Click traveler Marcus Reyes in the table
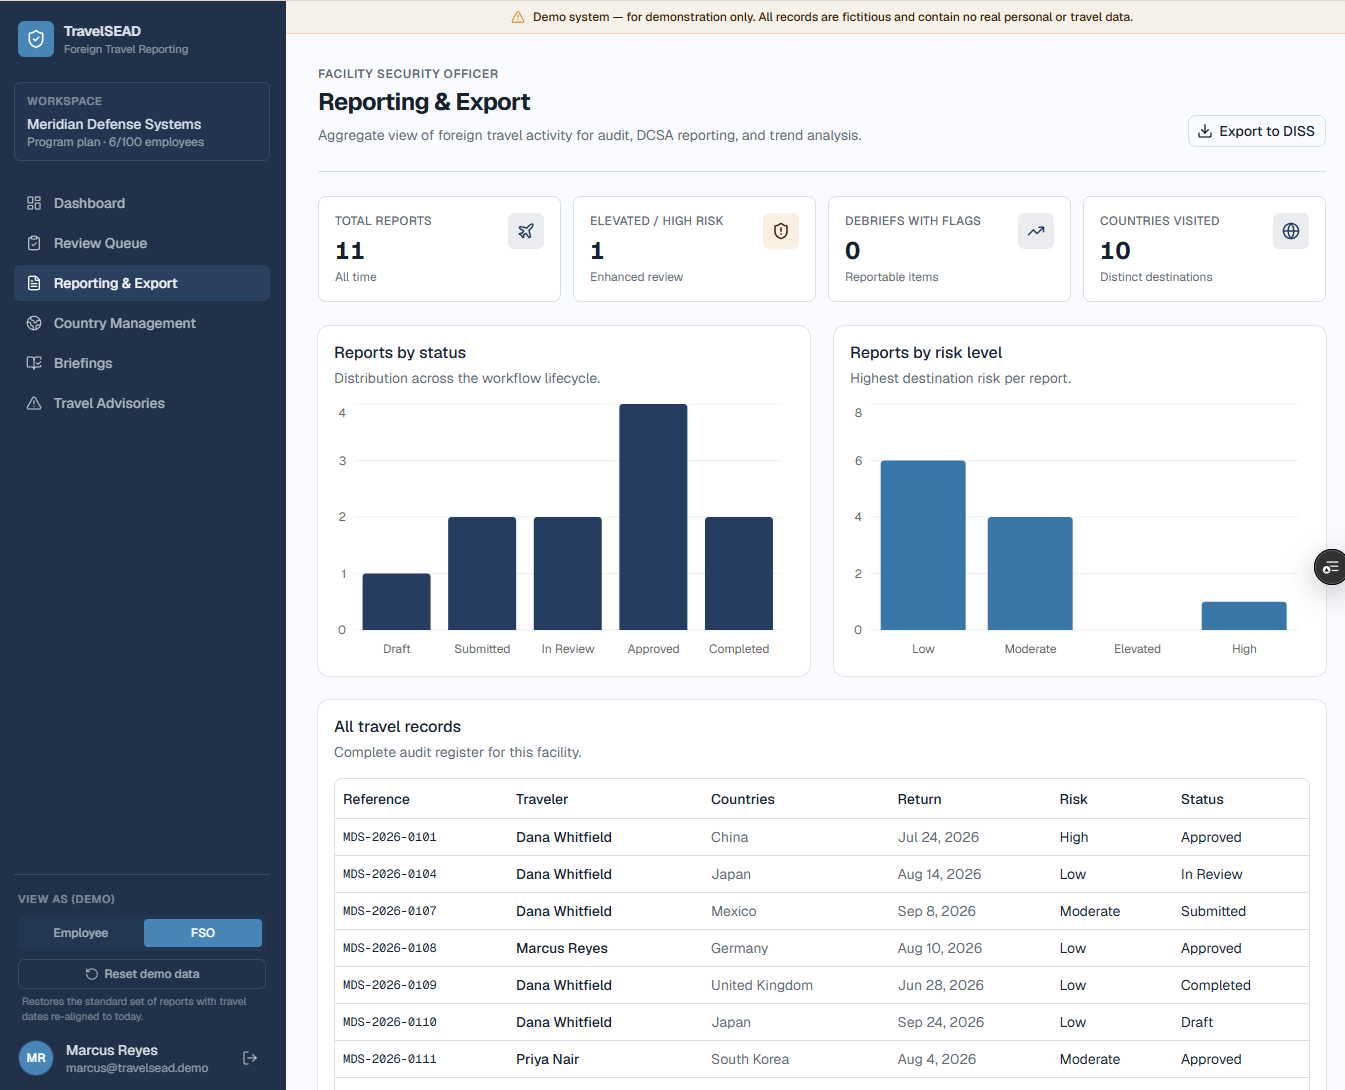 tap(562, 948)
